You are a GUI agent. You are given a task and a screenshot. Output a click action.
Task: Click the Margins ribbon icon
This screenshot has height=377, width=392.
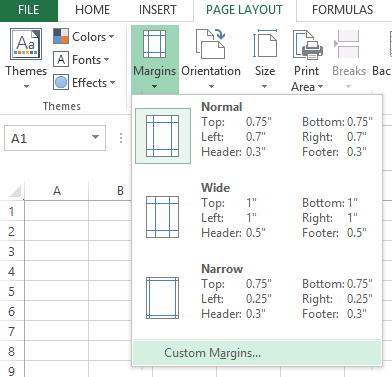coord(154,44)
